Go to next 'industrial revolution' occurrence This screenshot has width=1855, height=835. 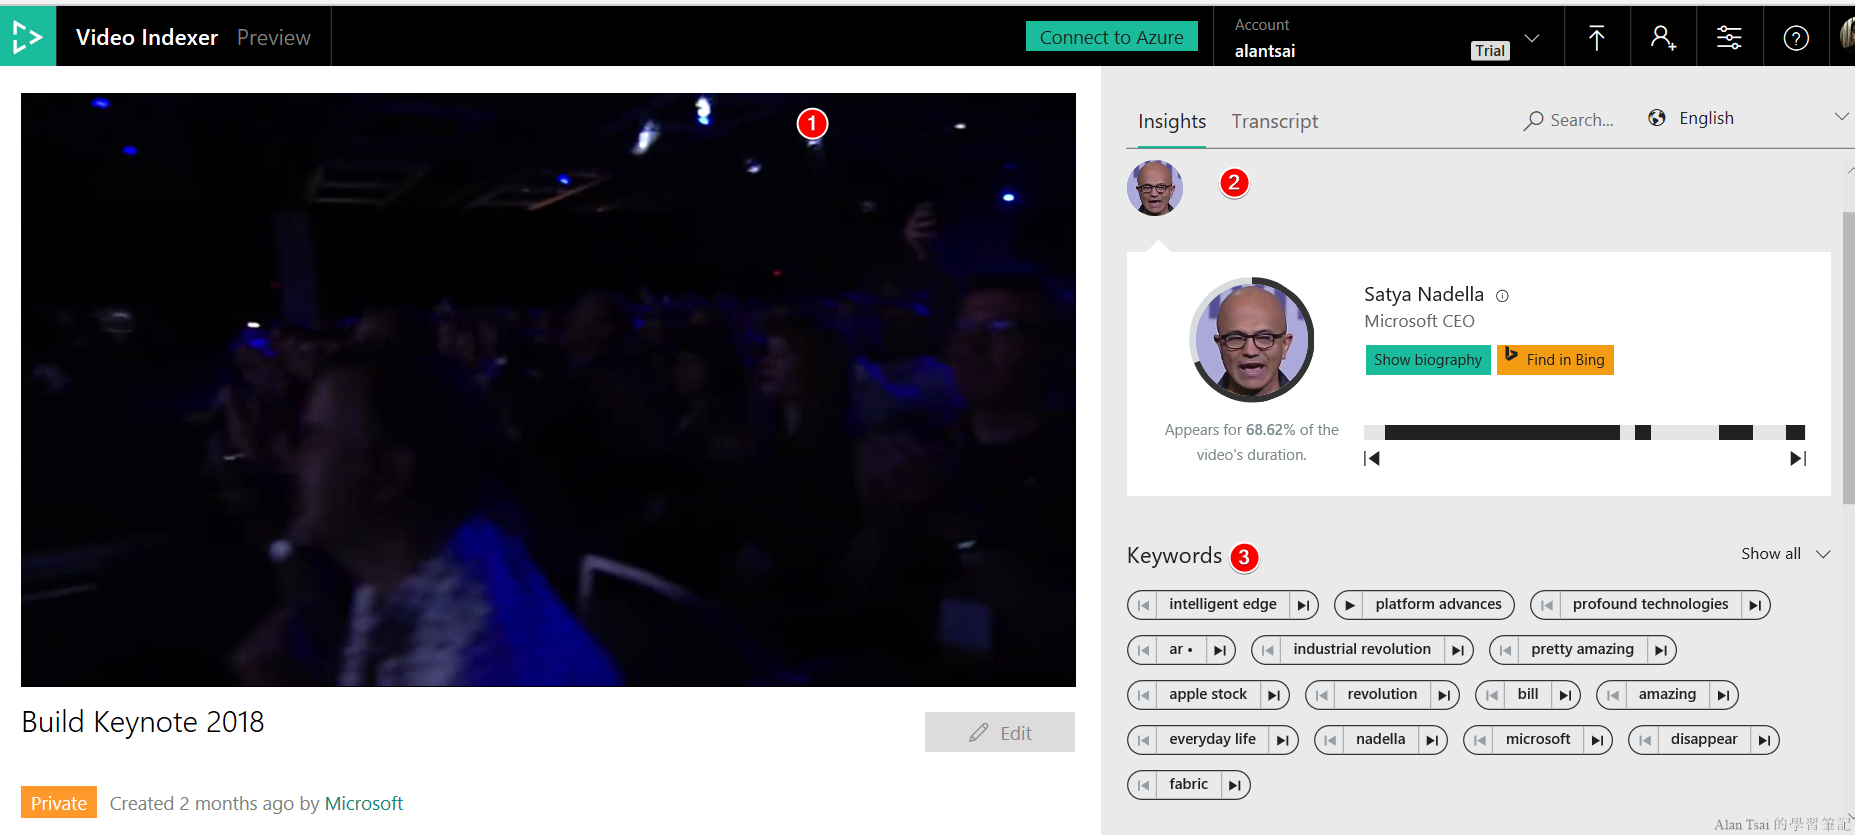coord(1458,650)
